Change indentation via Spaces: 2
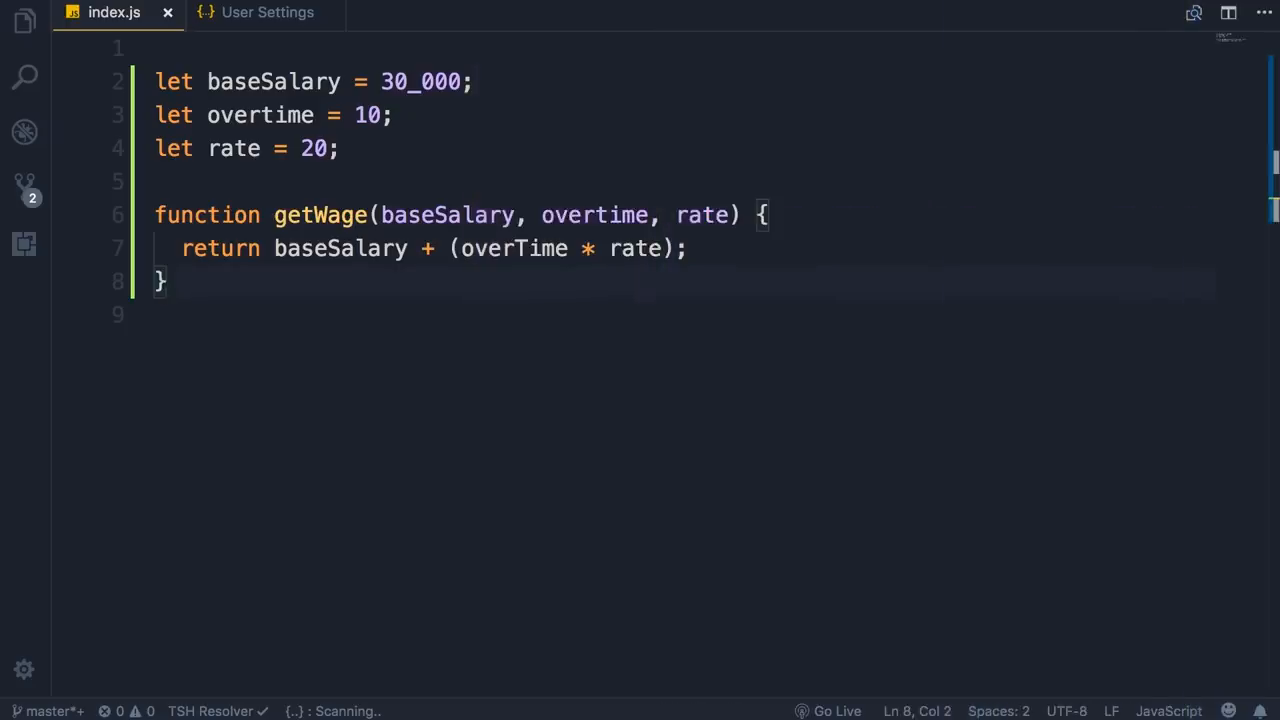1280x720 pixels. (998, 711)
